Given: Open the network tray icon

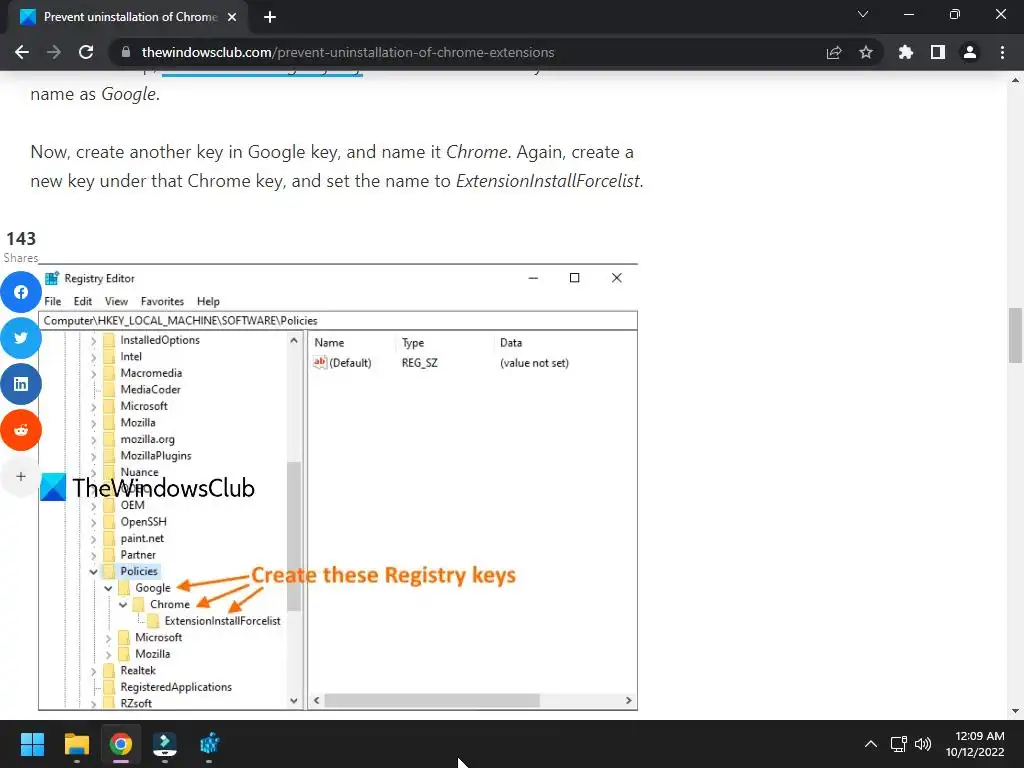Looking at the screenshot, I should pos(899,744).
